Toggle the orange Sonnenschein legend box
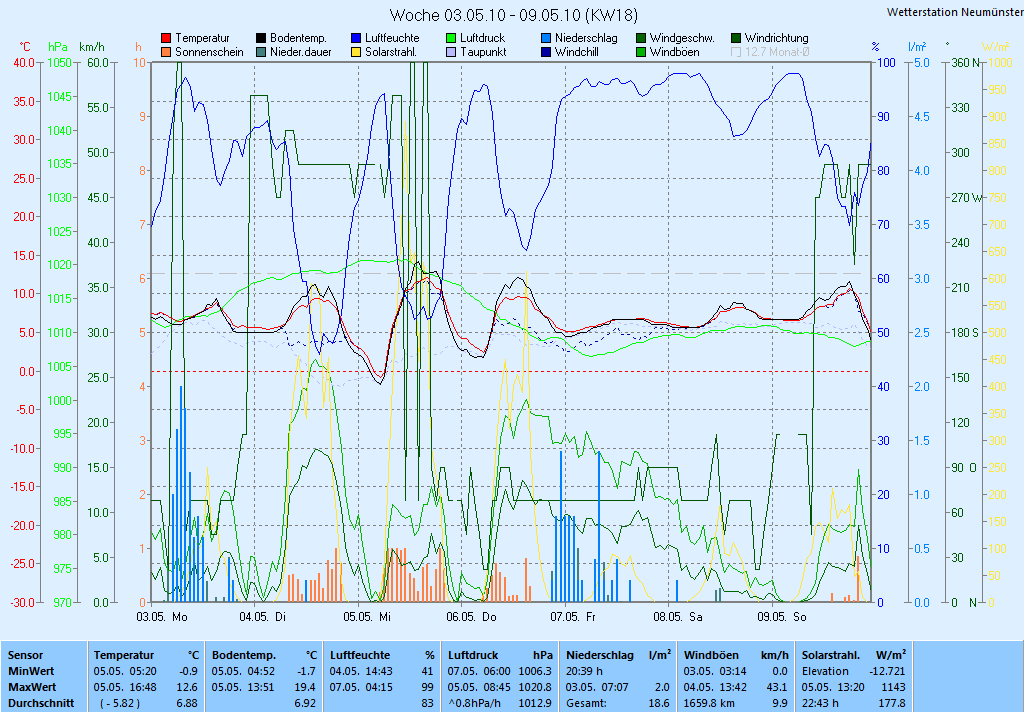 click(x=166, y=52)
